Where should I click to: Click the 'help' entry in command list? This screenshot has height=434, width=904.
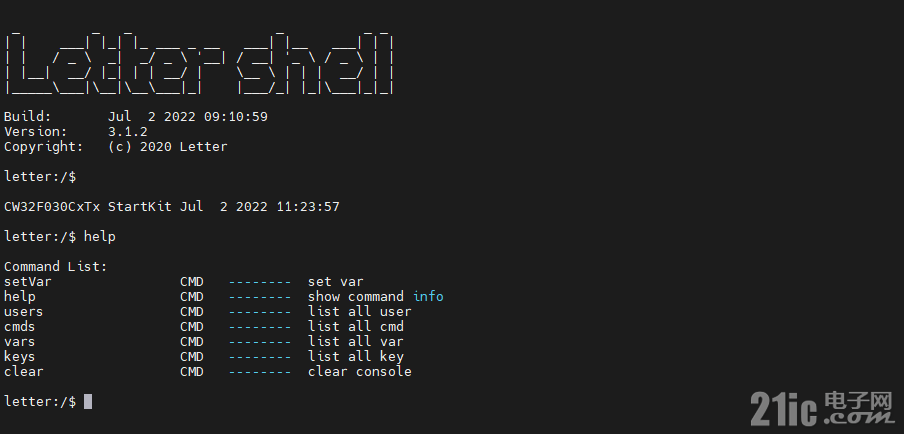[20, 297]
